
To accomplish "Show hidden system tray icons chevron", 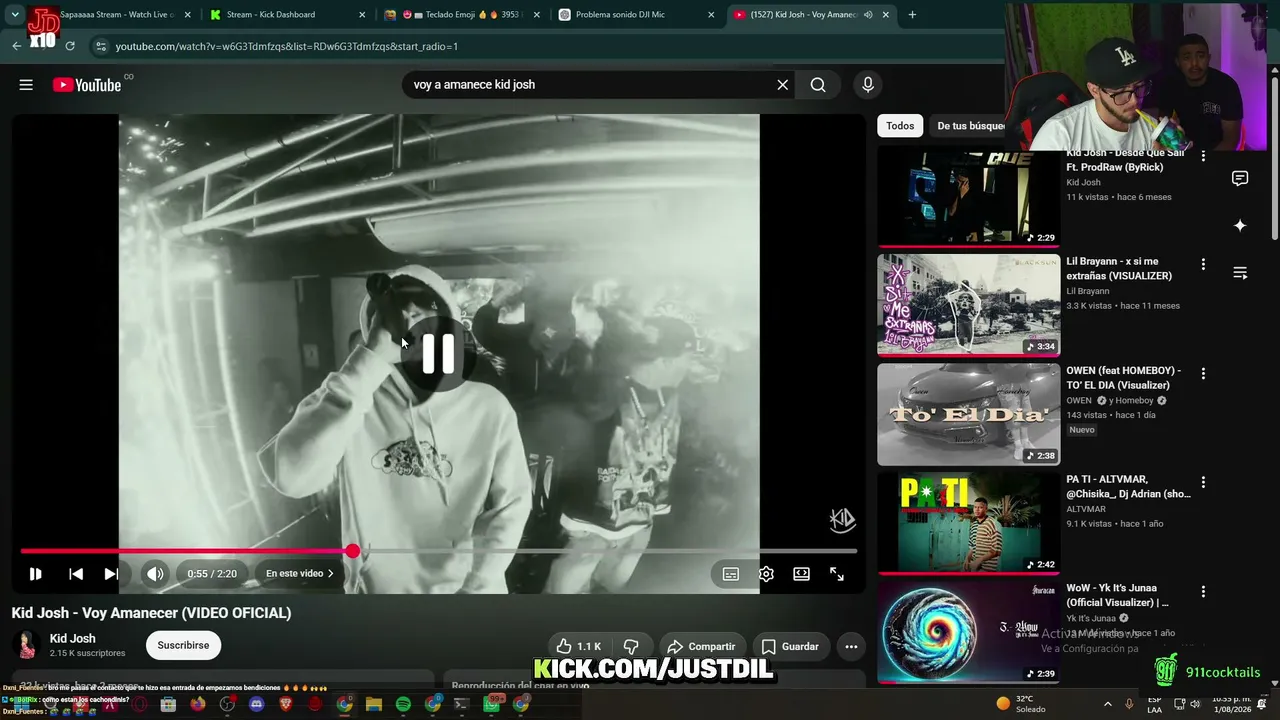I will coord(1107,704).
